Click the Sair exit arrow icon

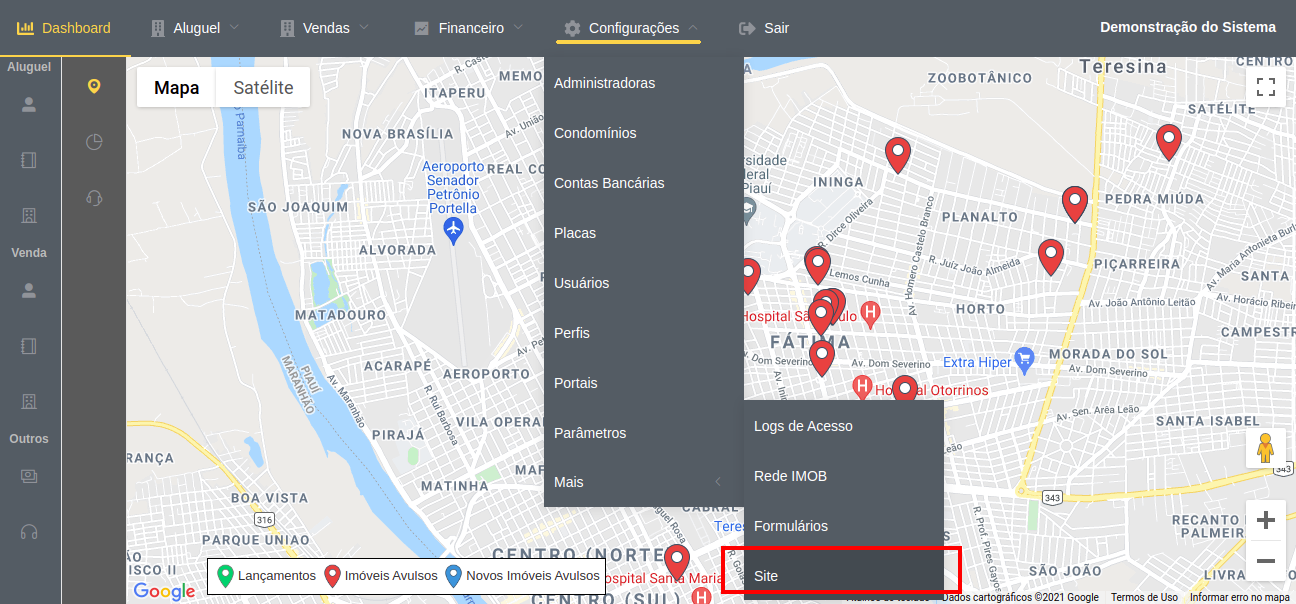tap(747, 28)
